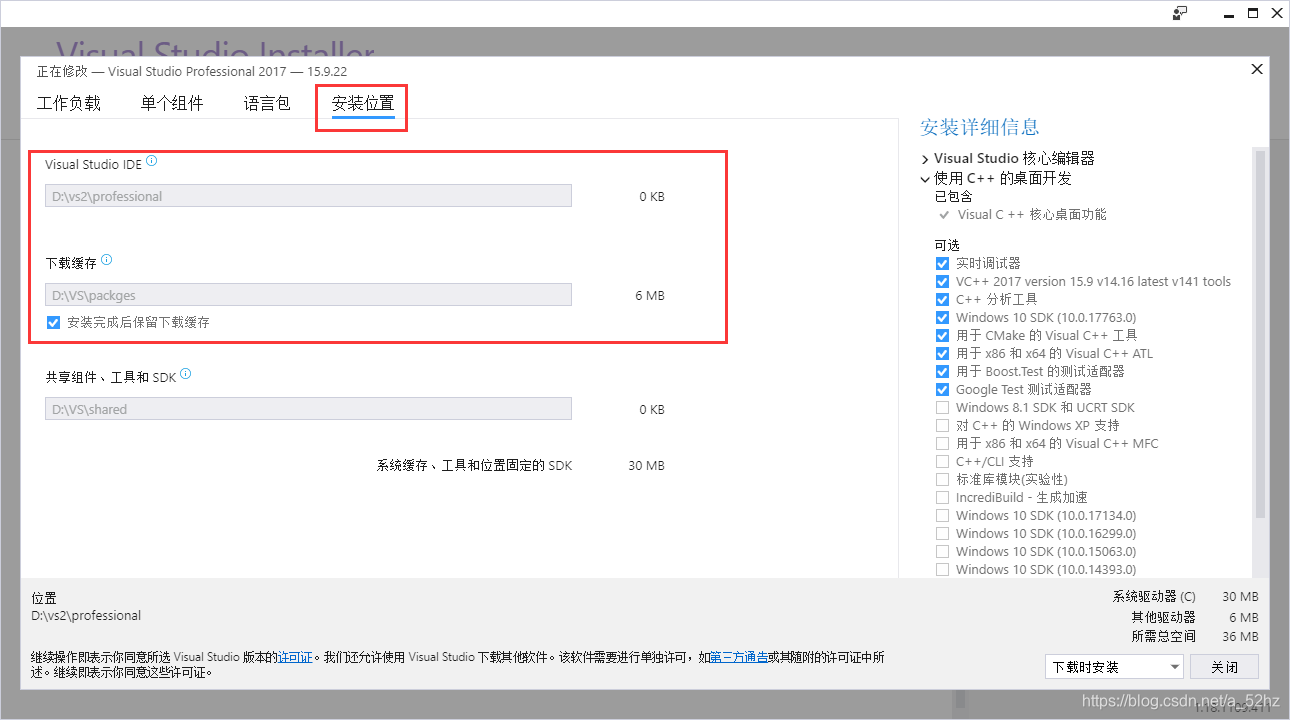
Task: Click the Visual Studio IDE path field
Action: click(308, 196)
